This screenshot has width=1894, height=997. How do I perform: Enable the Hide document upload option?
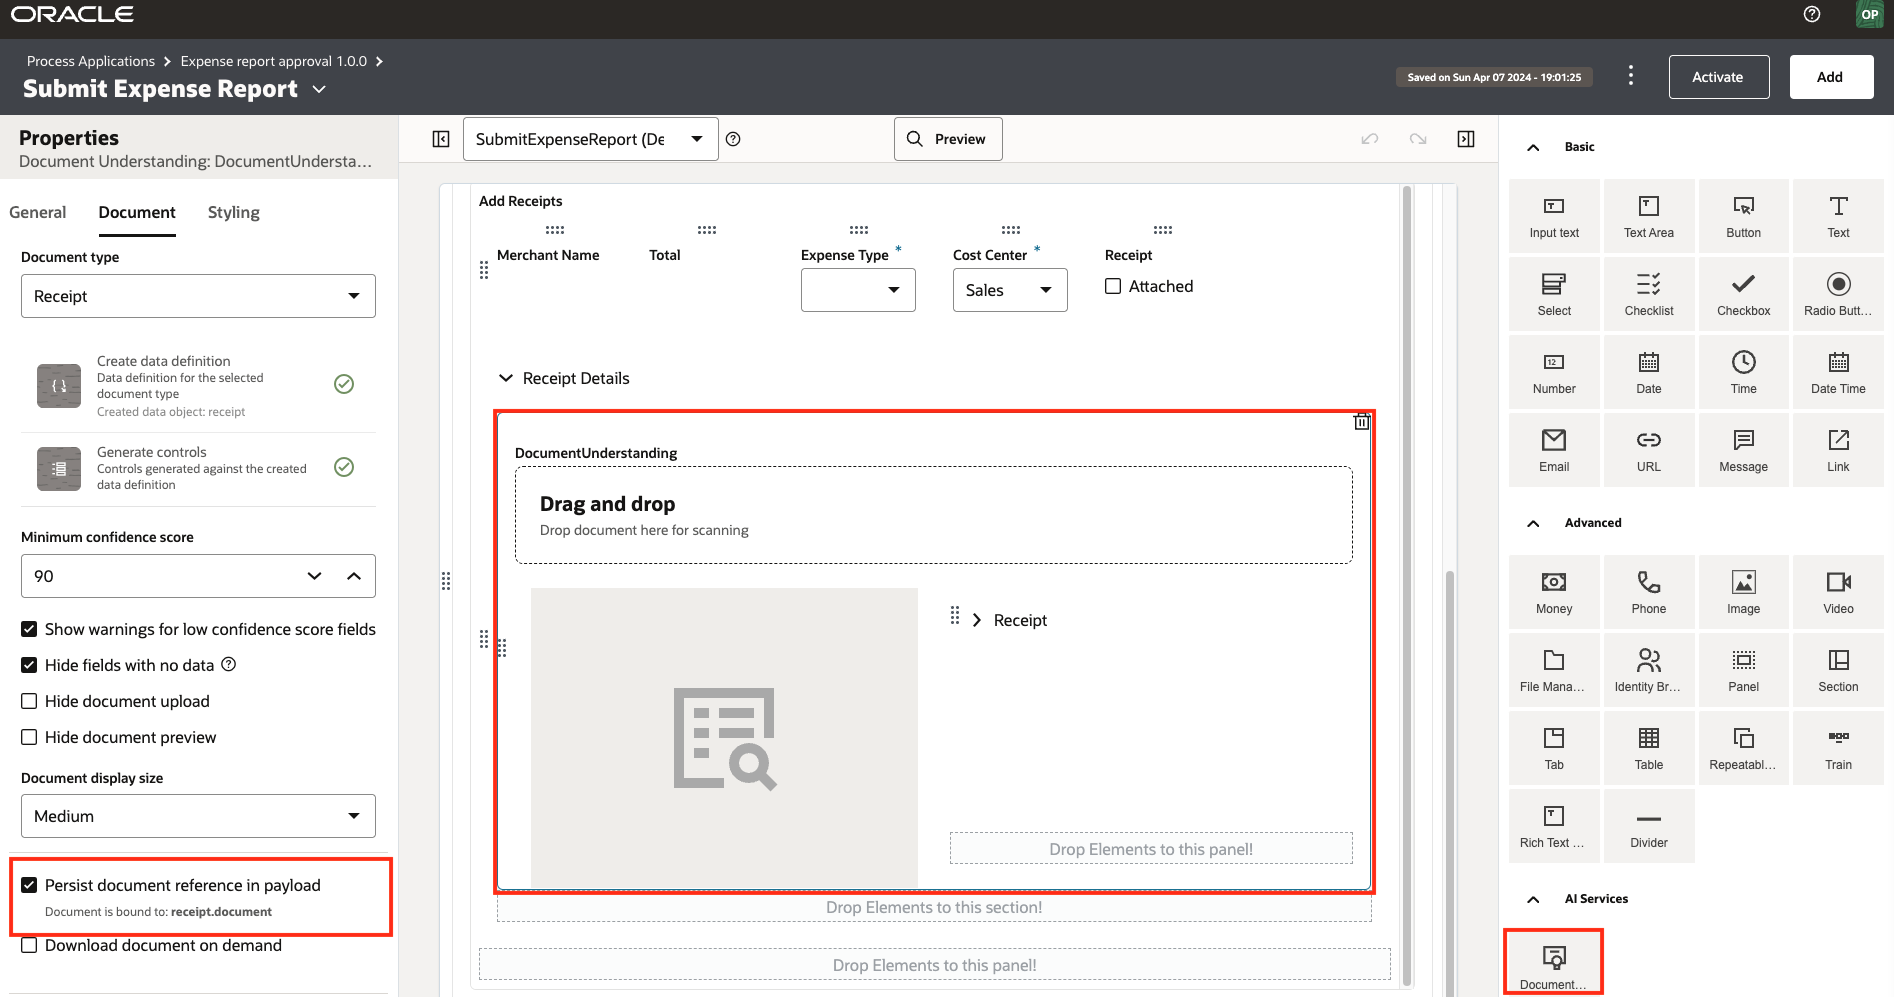tap(30, 701)
